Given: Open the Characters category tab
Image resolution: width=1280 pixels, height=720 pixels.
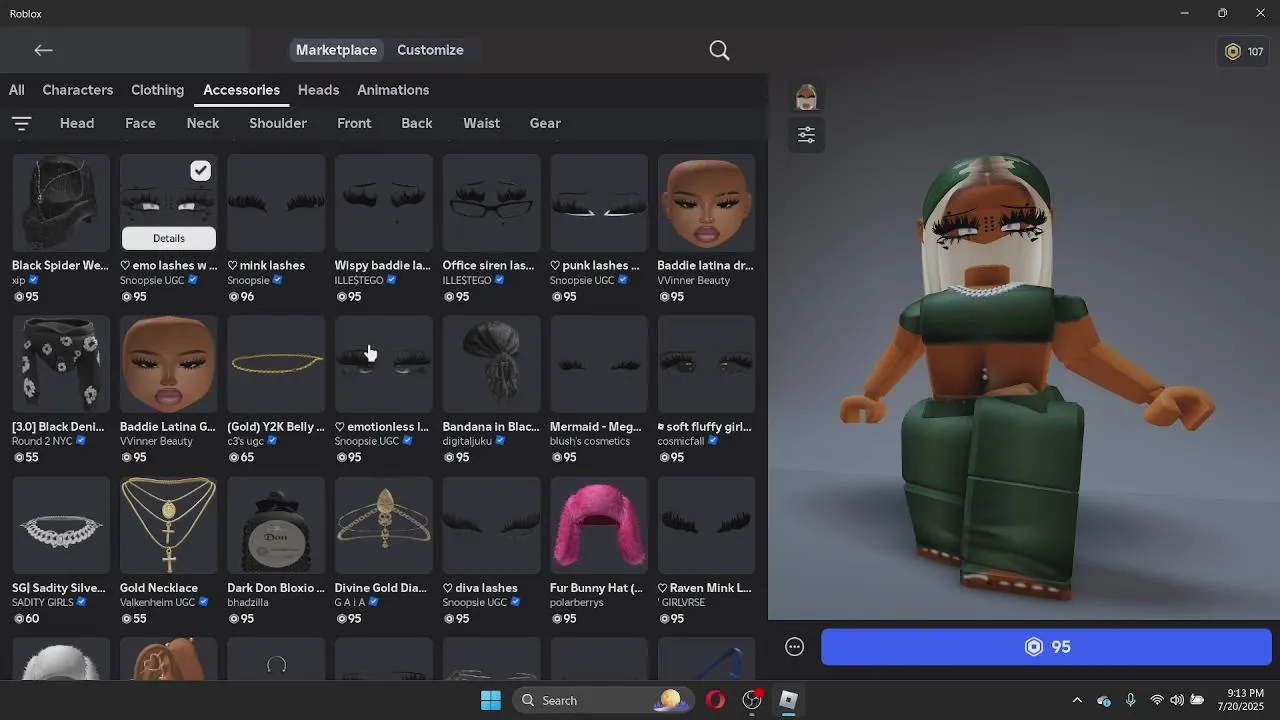Looking at the screenshot, I should tap(78, 90).
